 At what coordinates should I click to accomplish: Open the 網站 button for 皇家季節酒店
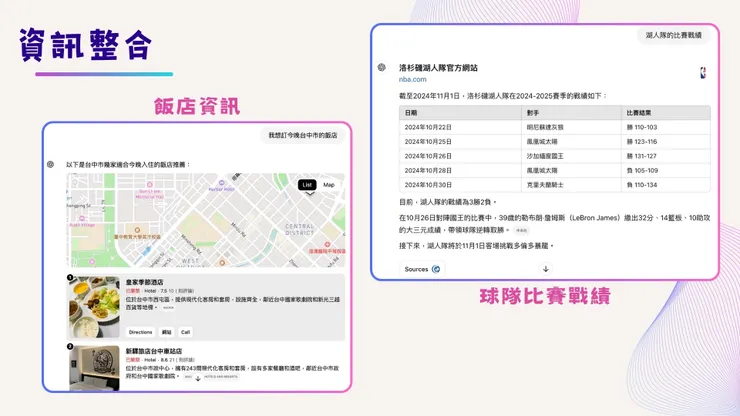[167, 332]
